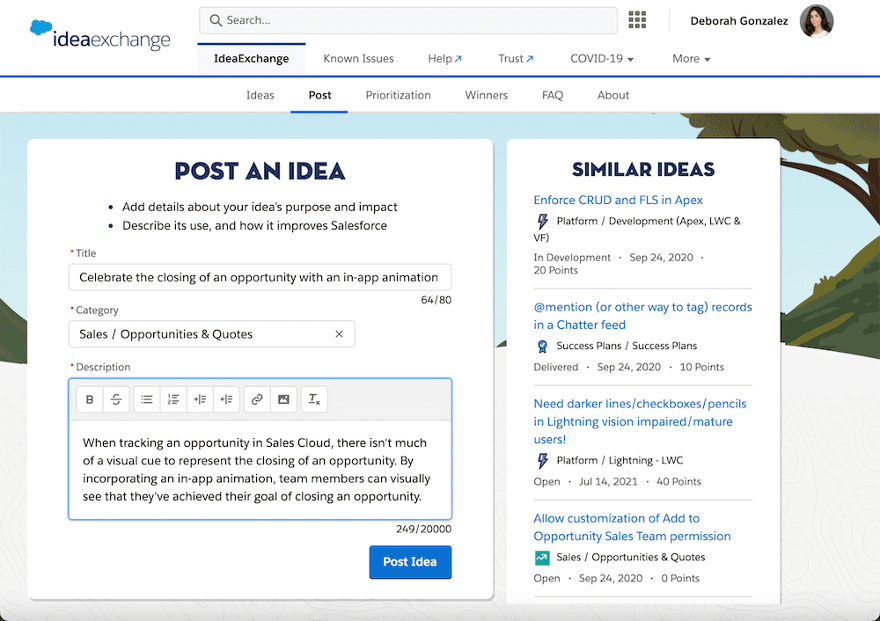The image size is (880, 621).
Task: Go to the Winners tab
Action: pyautogui.click(x=486, y=95)
